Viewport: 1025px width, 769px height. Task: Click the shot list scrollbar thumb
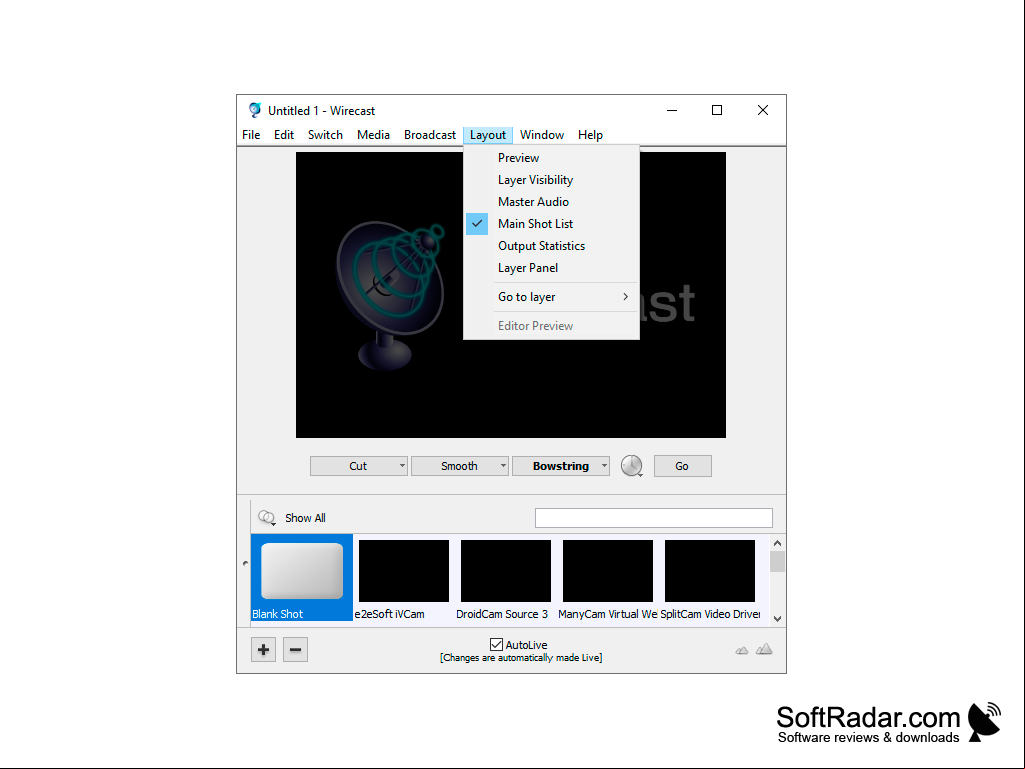[777, 562]
